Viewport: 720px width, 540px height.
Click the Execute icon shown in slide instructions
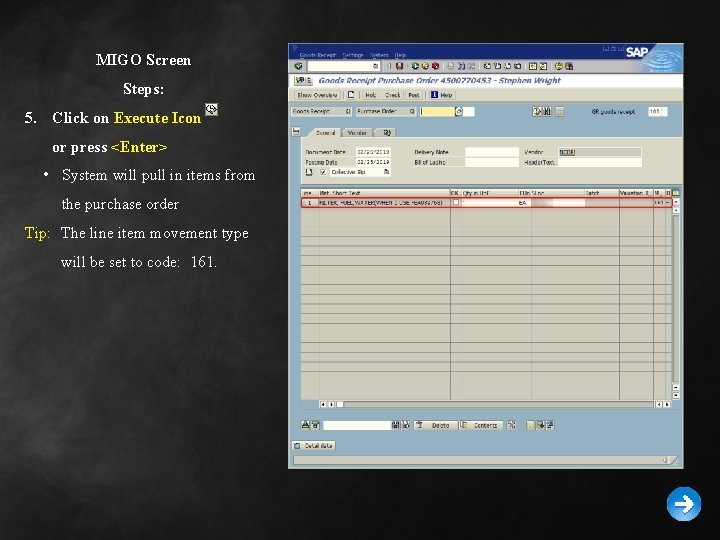211,109
